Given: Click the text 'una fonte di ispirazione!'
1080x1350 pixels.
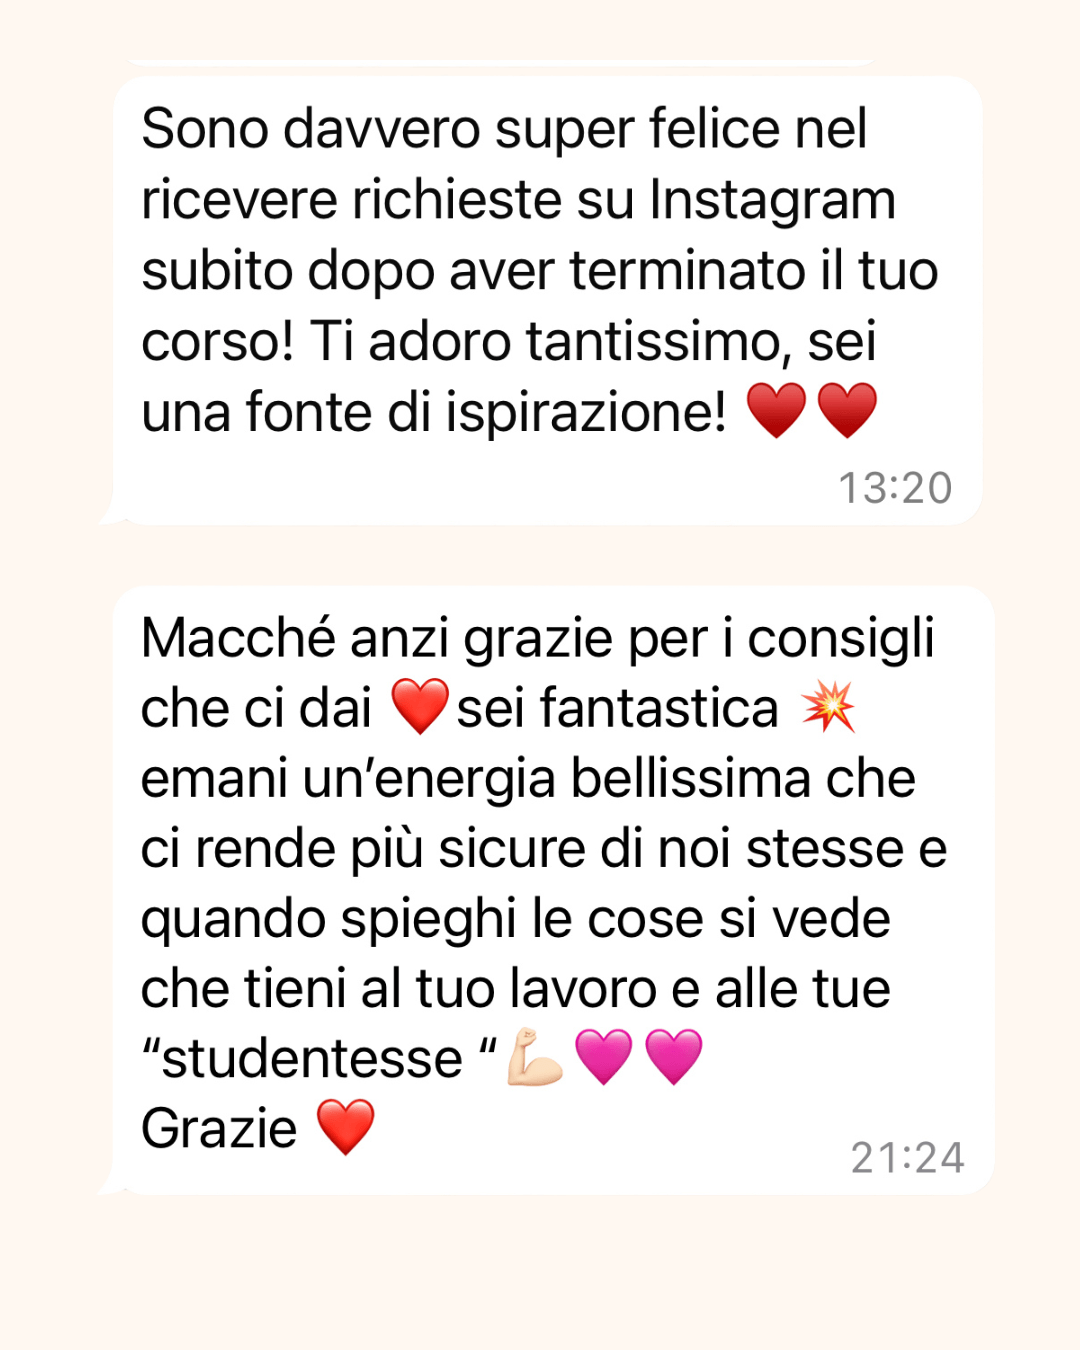Looking at the screenshot, I should coord(434,412).
